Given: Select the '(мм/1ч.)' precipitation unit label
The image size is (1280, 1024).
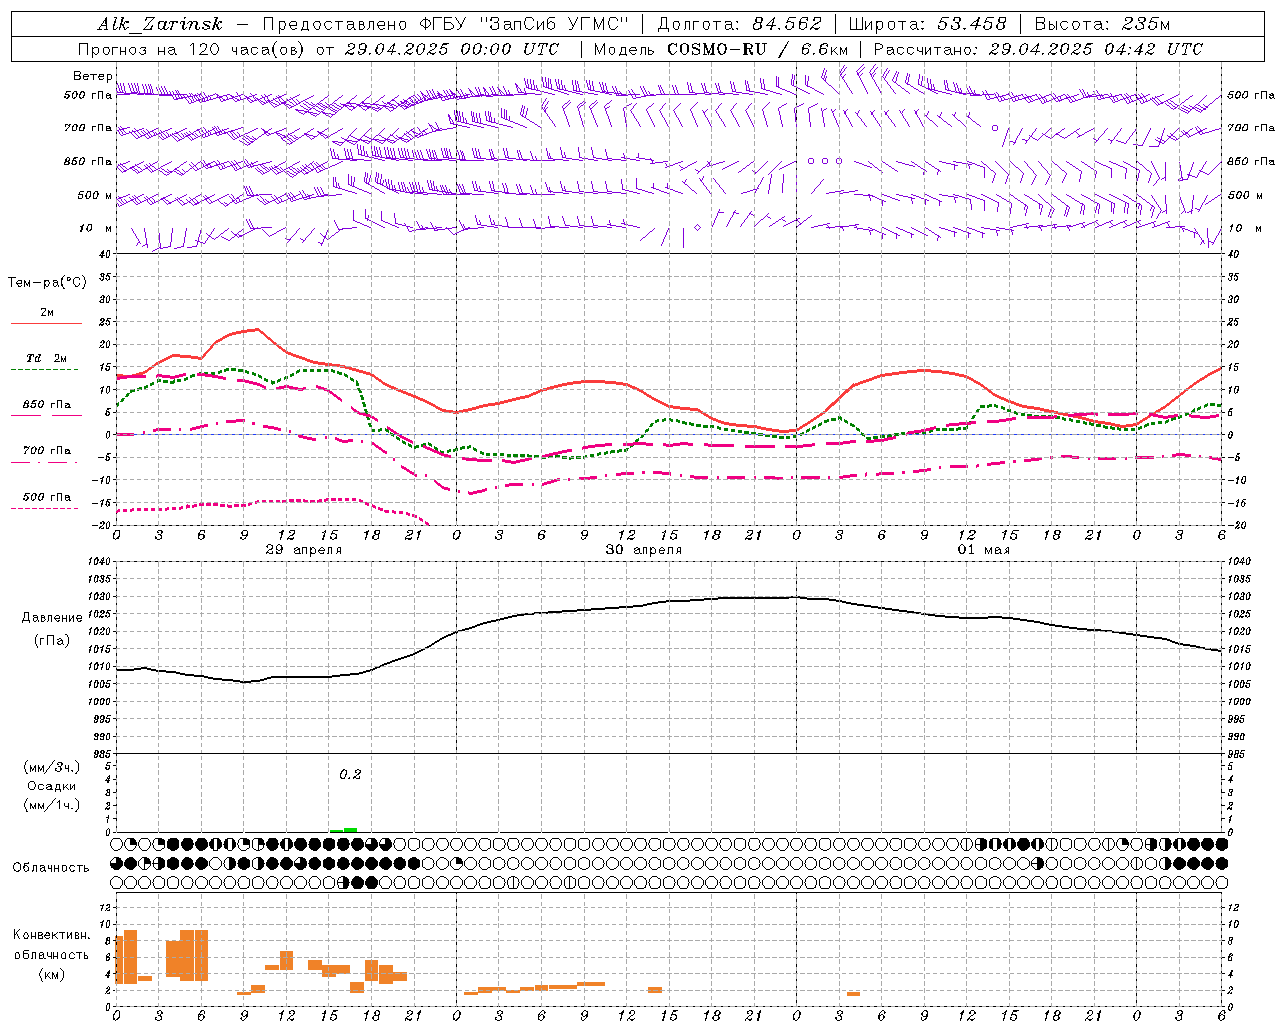Looking at the screenshot, I should click(x=52, y=805).
